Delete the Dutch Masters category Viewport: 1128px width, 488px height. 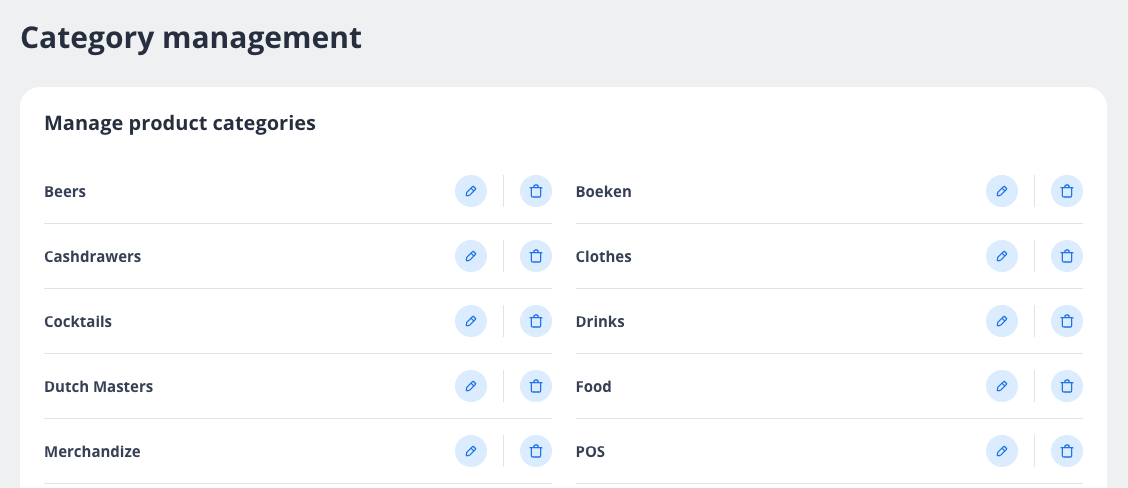536,386
